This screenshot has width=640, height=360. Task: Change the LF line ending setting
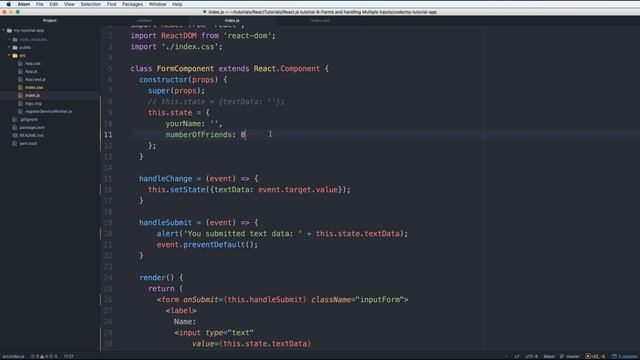click(x=517, y=356)
